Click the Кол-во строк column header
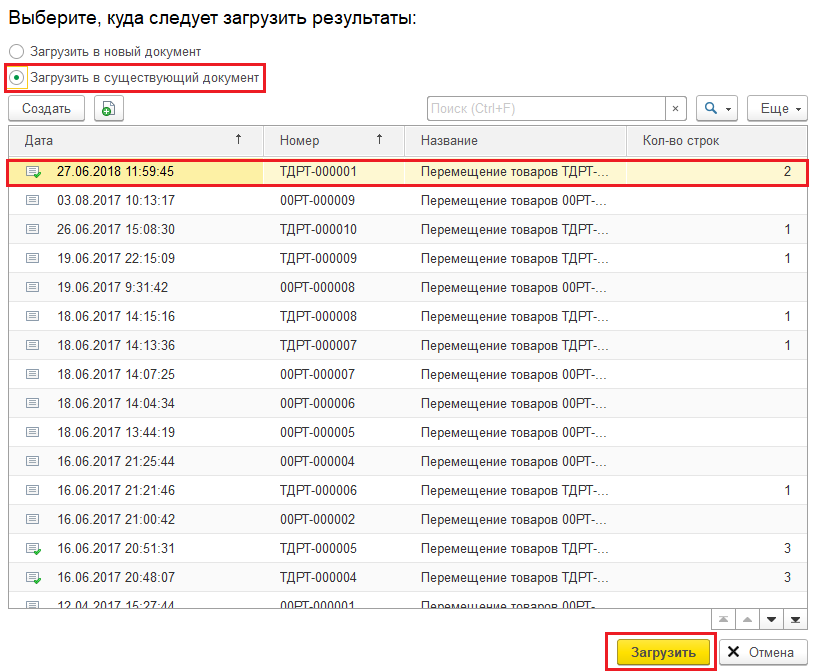This screenshot has height=672, width=815. coord(717,140)
